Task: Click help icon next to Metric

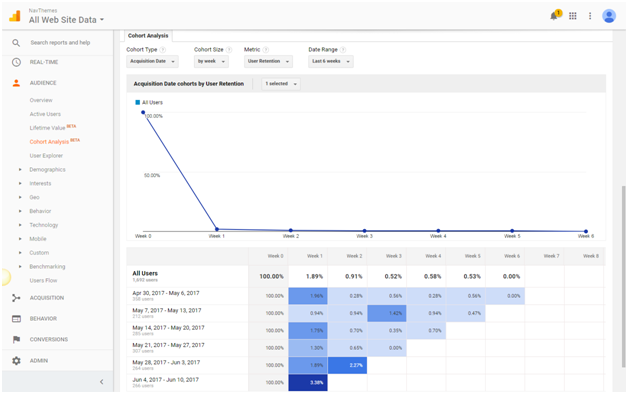Action: (x=266, y=50)
